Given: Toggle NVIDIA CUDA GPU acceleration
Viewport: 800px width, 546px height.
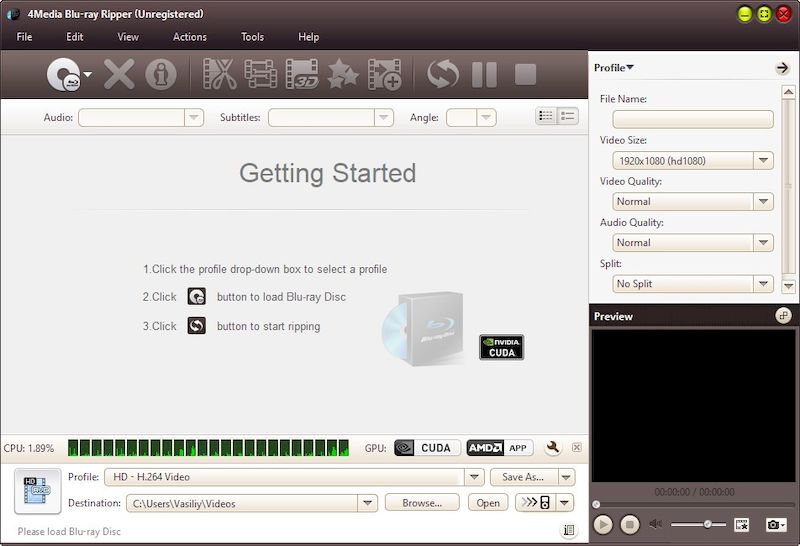Looking at the screenshot, I should click(x=427, y=448).
